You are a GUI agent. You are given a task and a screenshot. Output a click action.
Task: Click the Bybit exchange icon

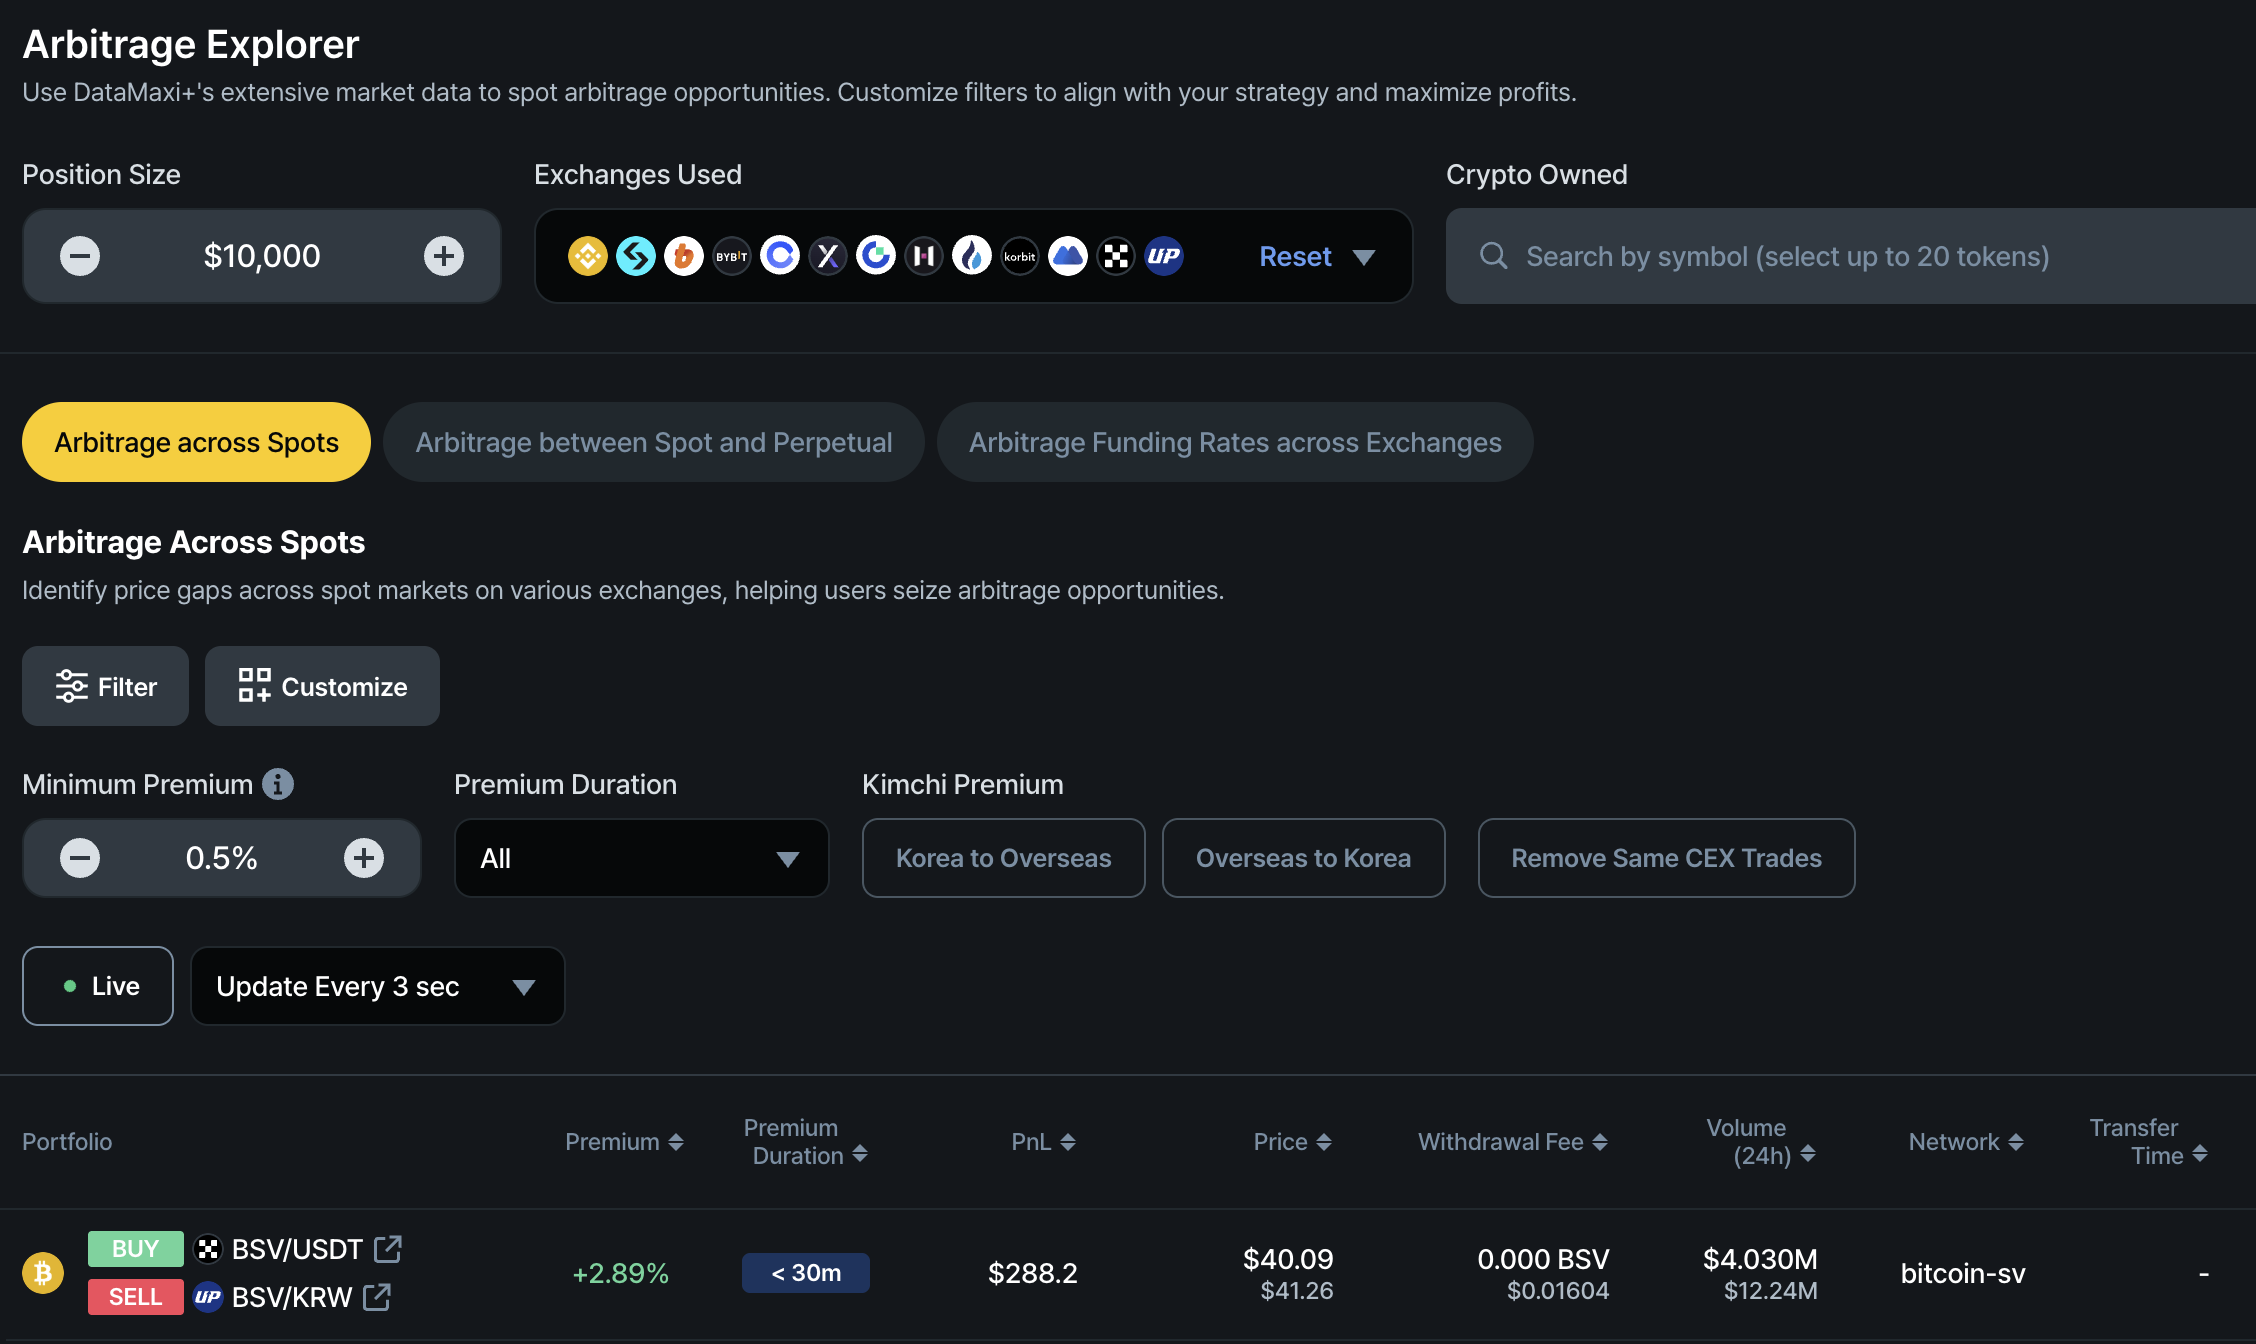[x=732, y=256]
